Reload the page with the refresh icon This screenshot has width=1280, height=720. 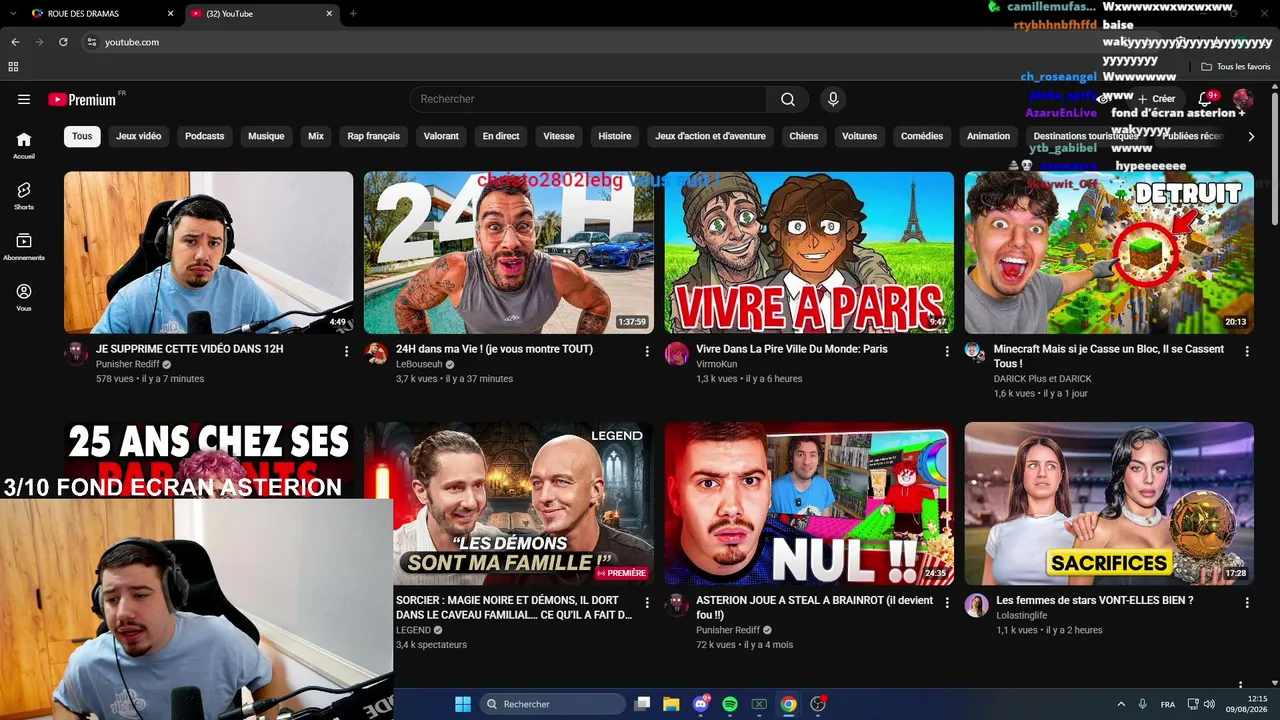[63, 42]
